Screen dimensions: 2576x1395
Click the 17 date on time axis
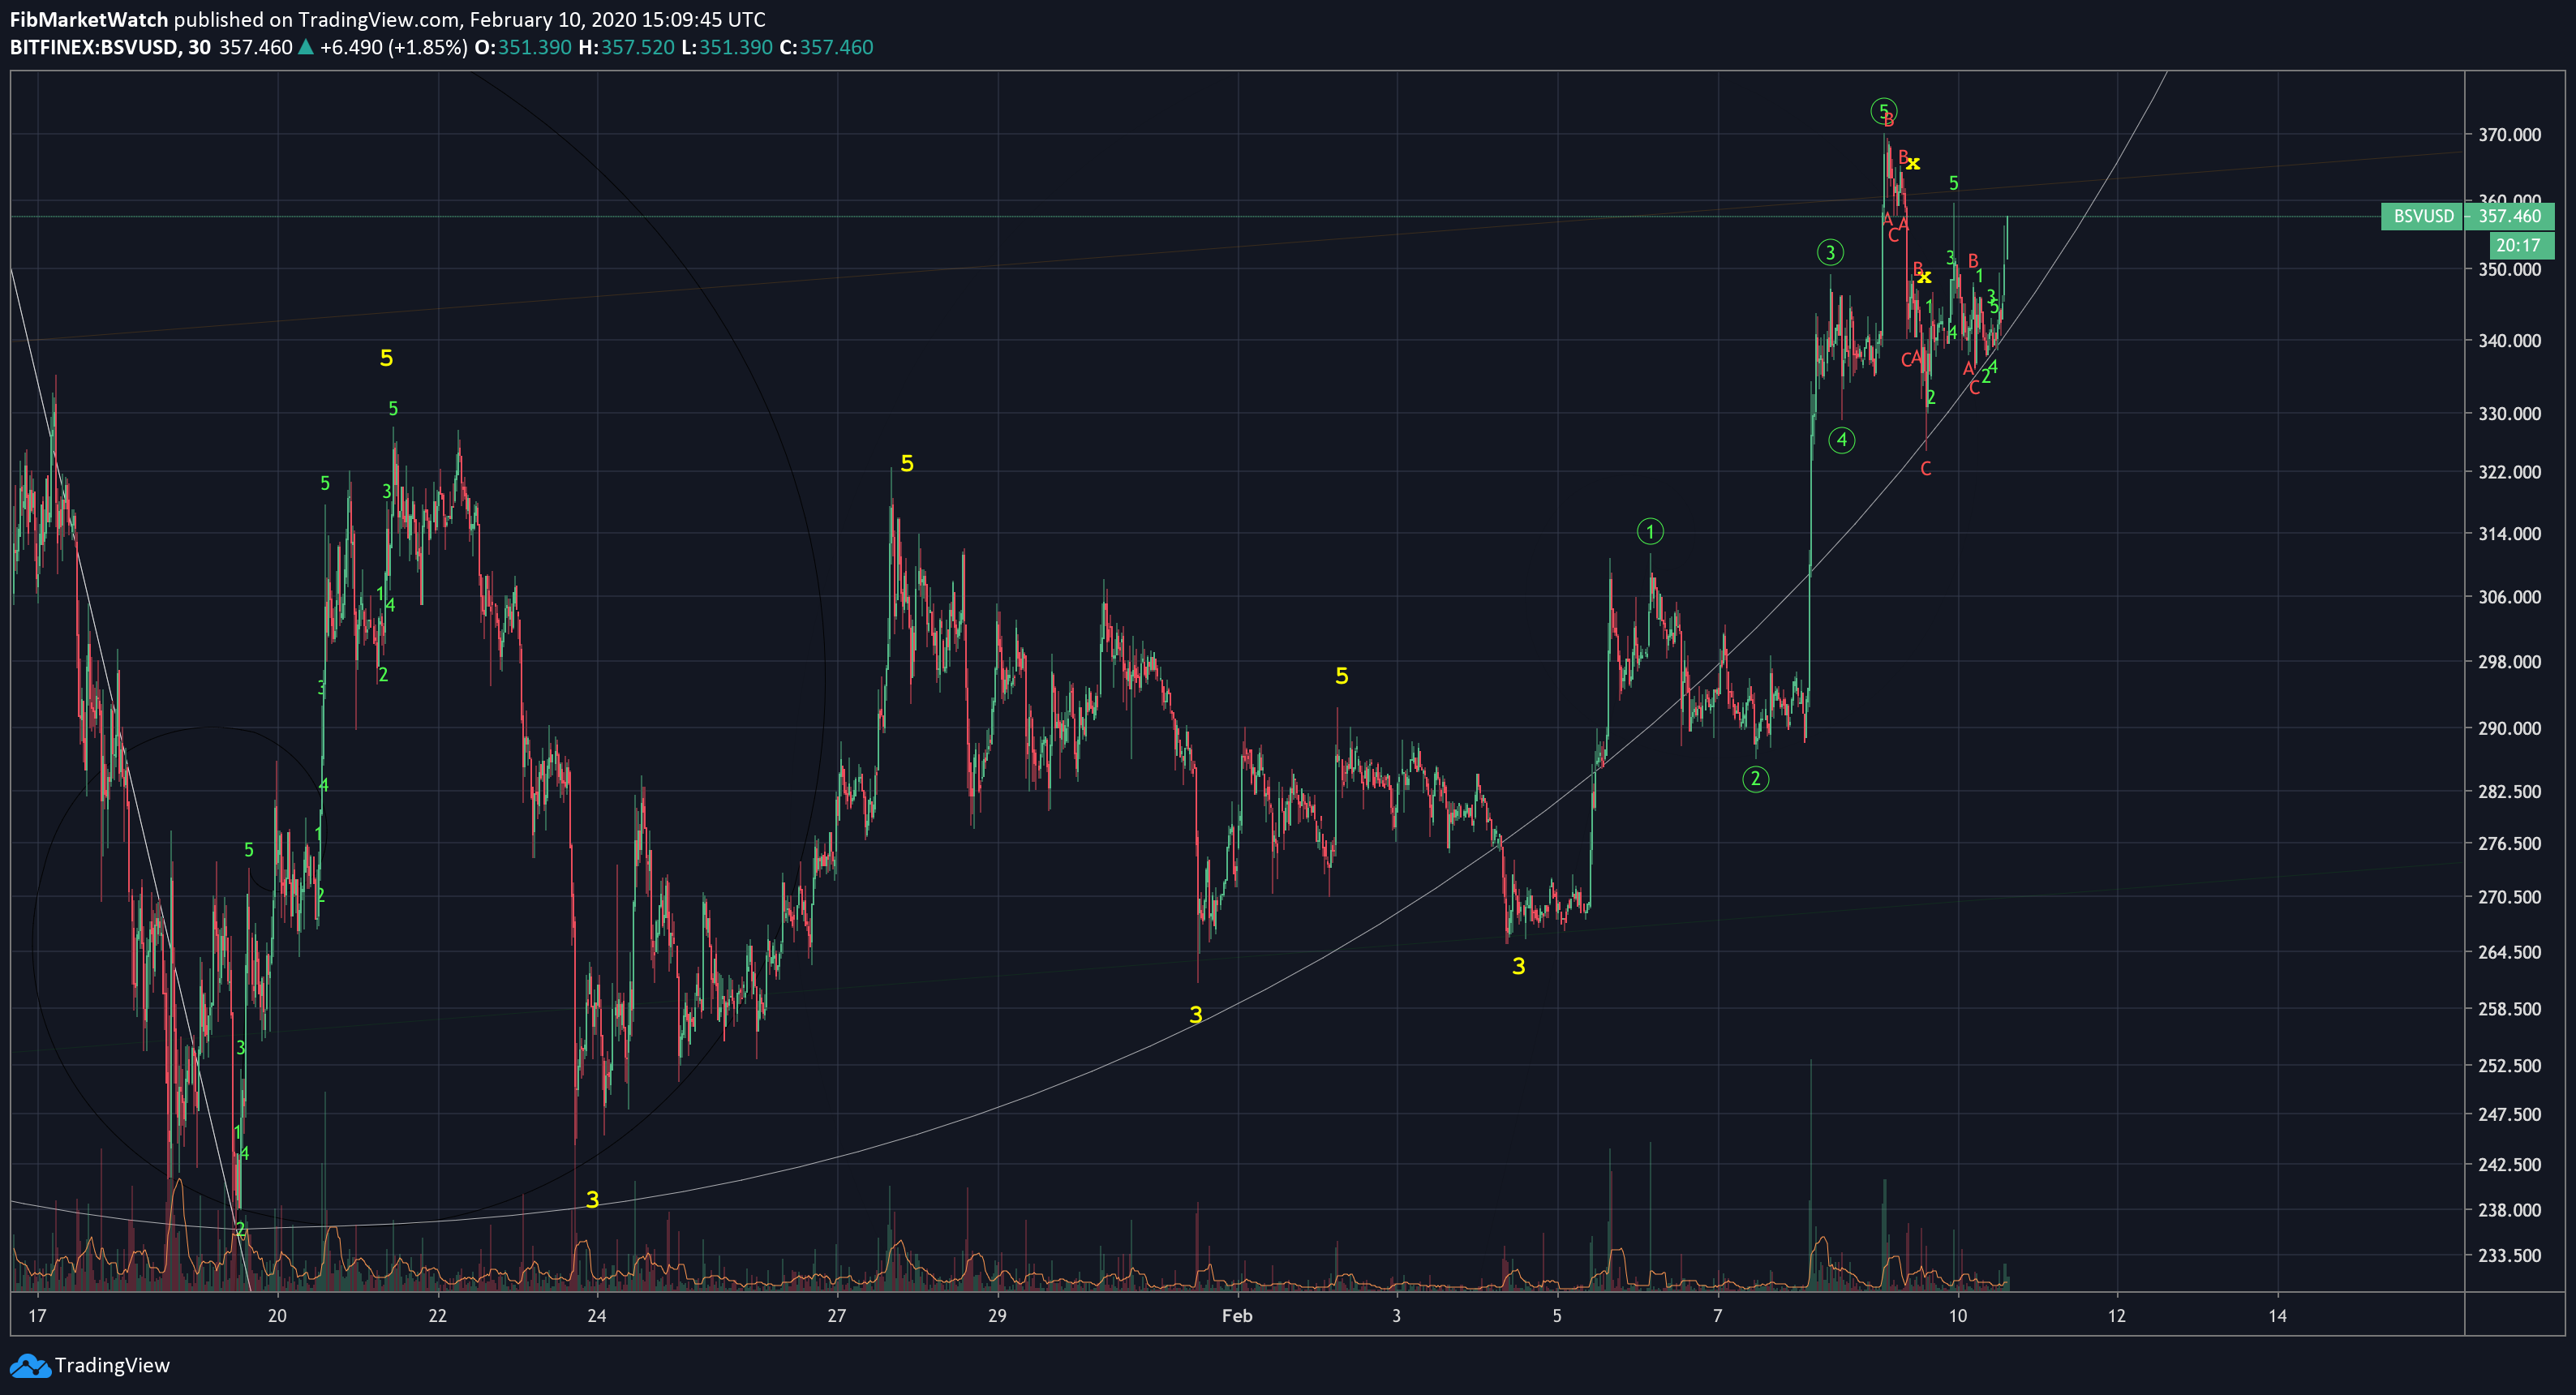pos(37,1316)
